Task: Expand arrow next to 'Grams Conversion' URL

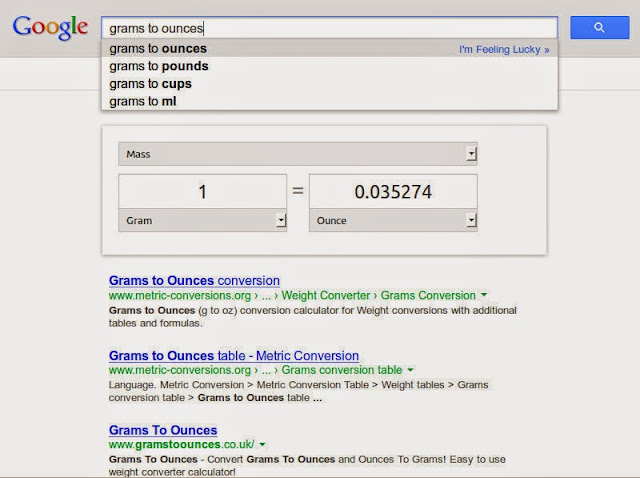Action: 484,295
